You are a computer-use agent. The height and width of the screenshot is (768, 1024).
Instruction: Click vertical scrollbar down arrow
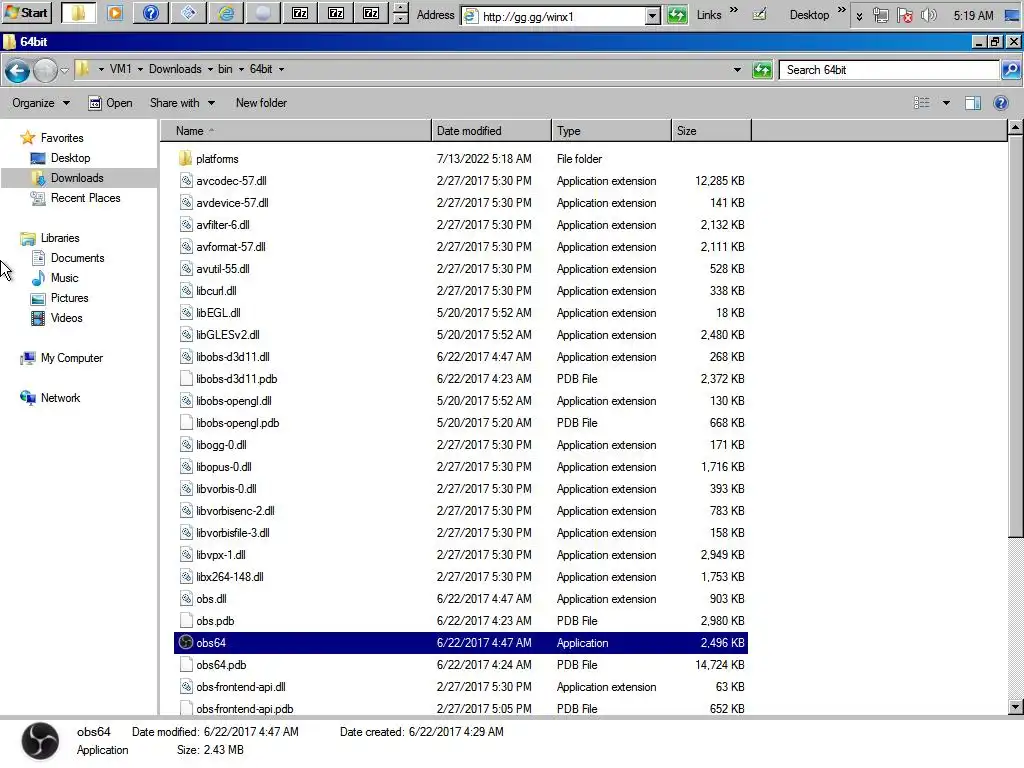point(1015,707)
